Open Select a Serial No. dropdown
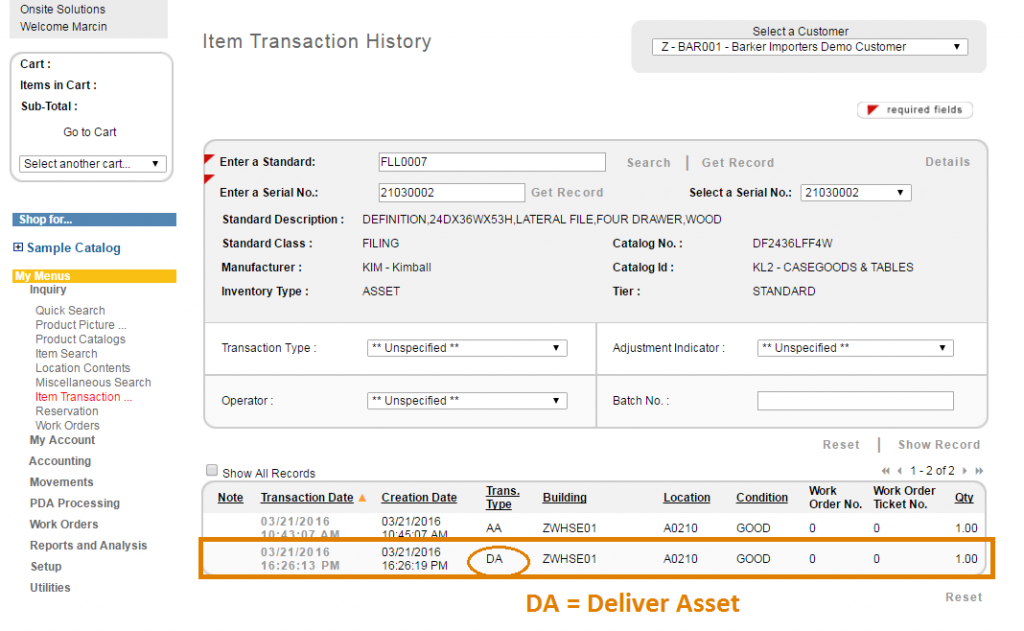Viewport: 1024px width, 631px height. tap(855, 192)
